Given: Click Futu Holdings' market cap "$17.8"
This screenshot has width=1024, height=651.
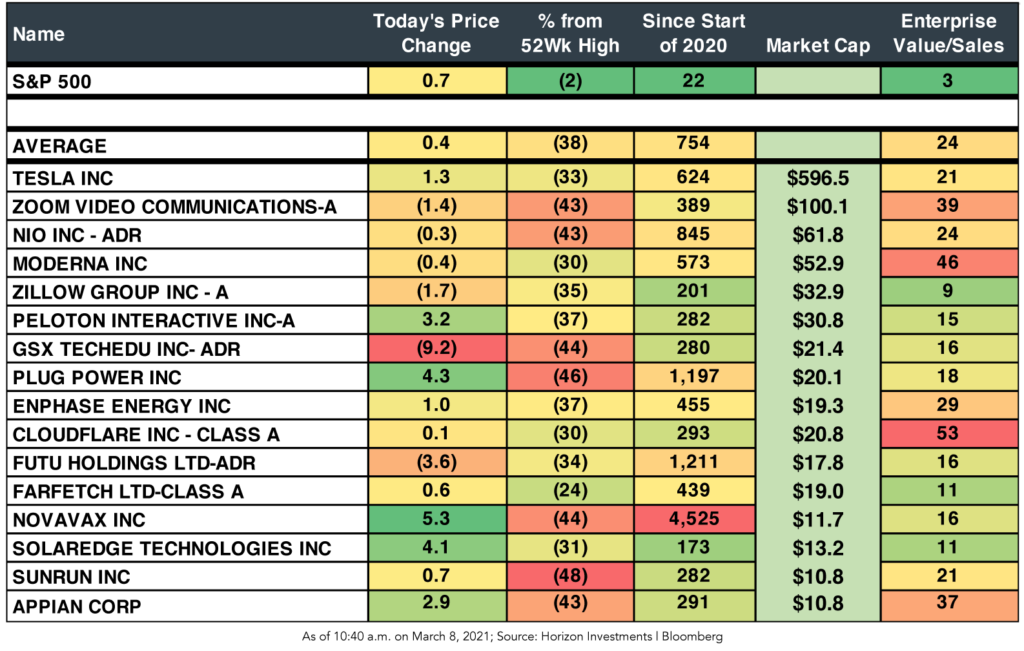Looking at the screenshot, I should (x=818, y=463).
